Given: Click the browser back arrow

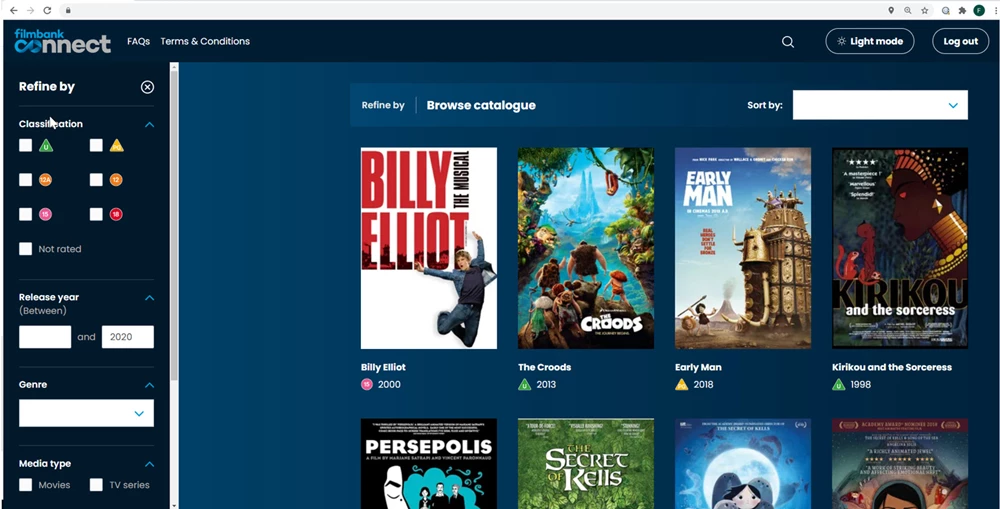Looking at the screenshot, I should click(x=13, y=10).
